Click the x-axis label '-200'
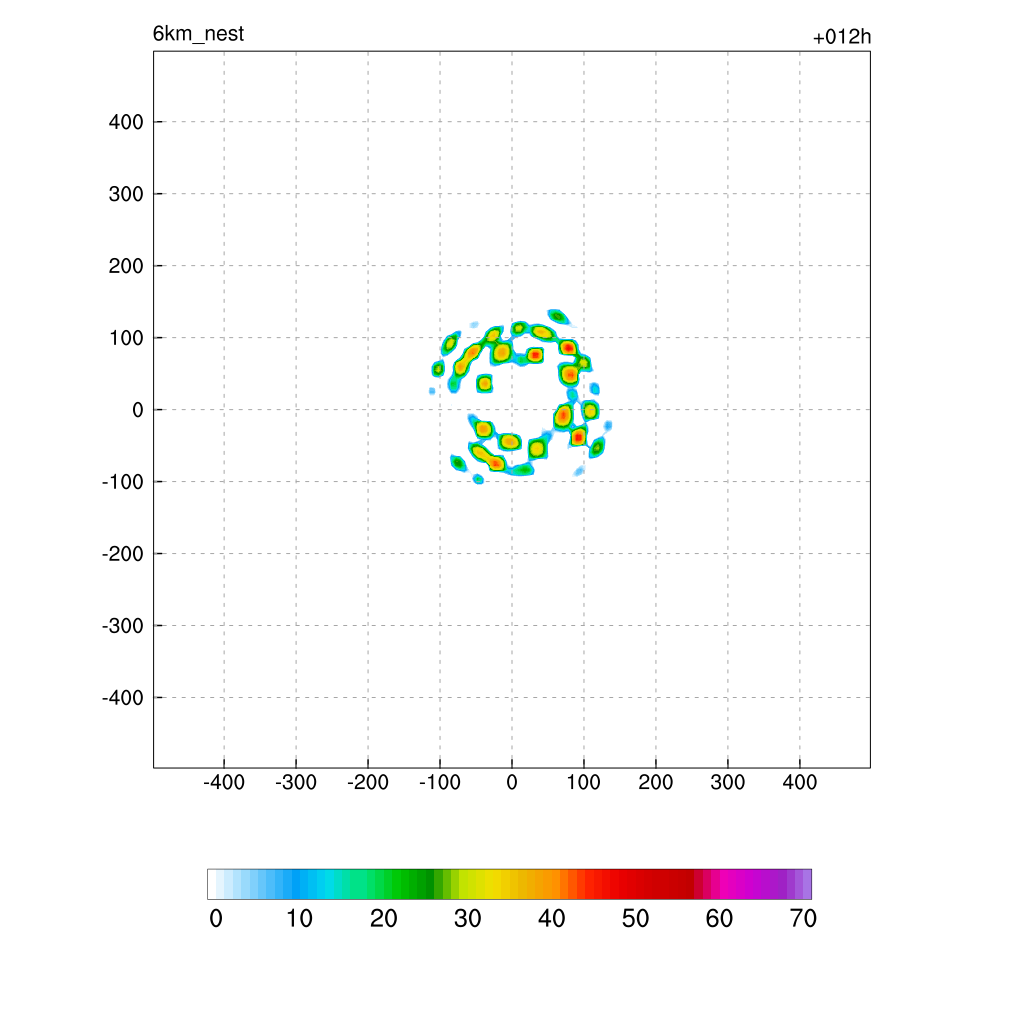Viewport: 1024px width, 1024px height. click(368, 782)
